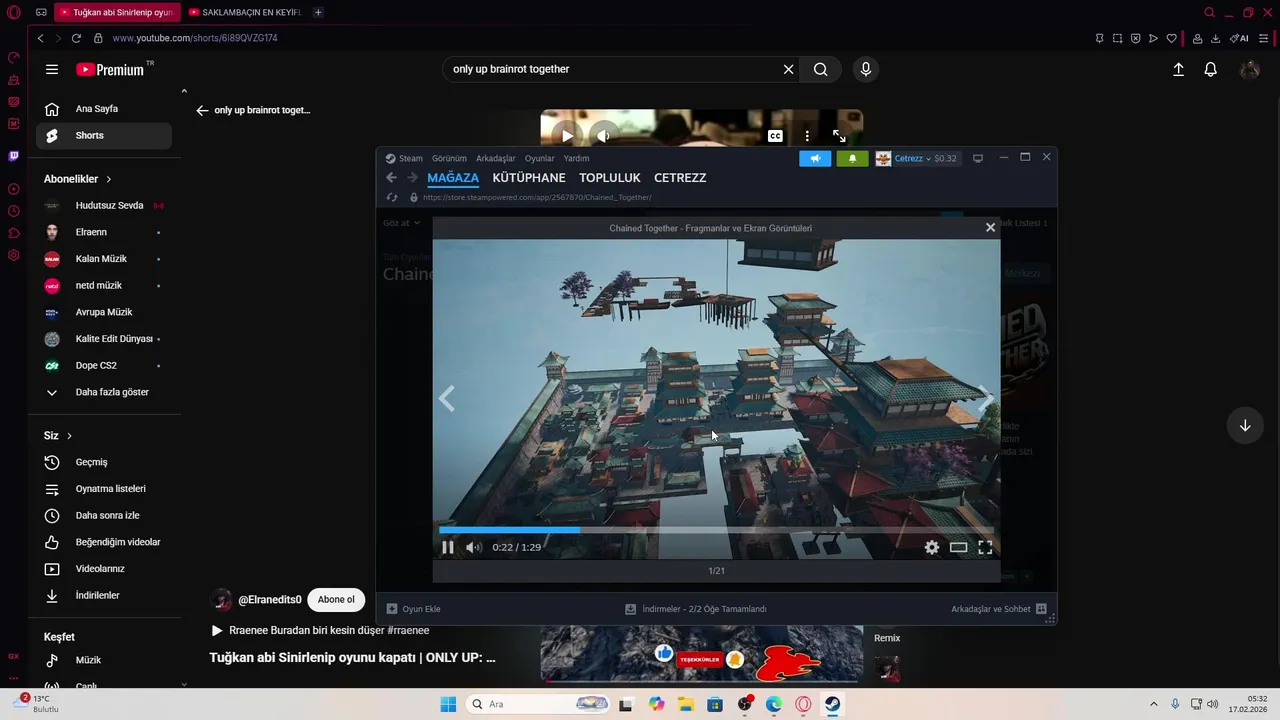Open Steam from Windows taskbar
The width and height of the screenshot is (1280, 720).
click(x=832, y=704)
